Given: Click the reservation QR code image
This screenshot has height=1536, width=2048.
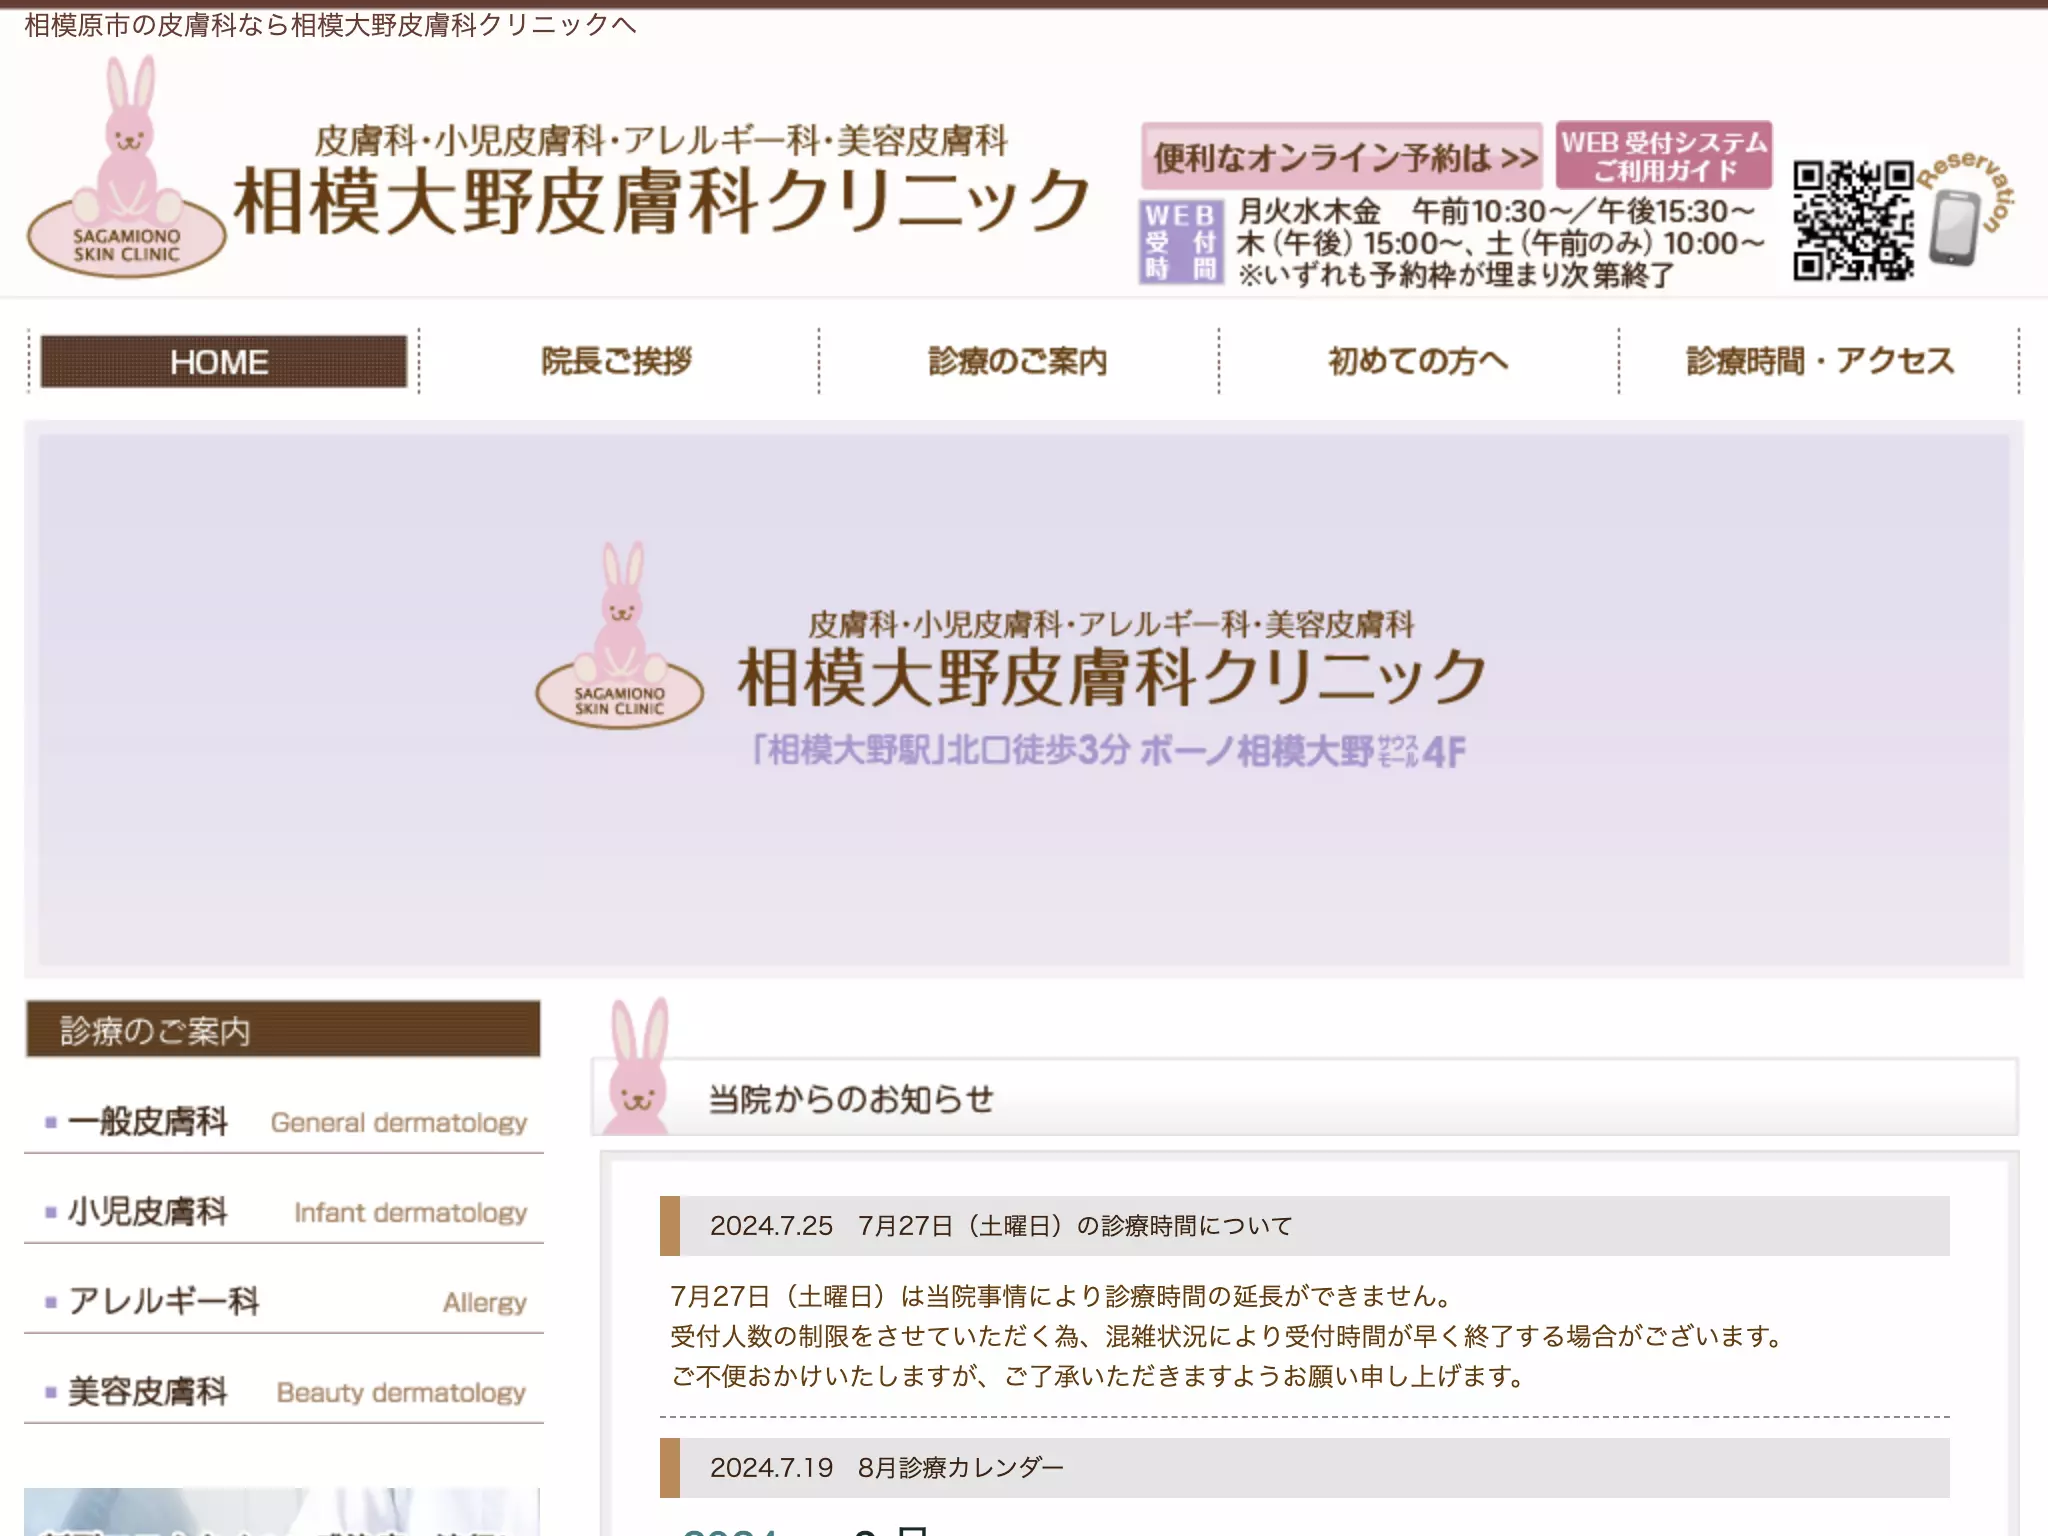Looking at the screenshot, I should point(1853,220).
